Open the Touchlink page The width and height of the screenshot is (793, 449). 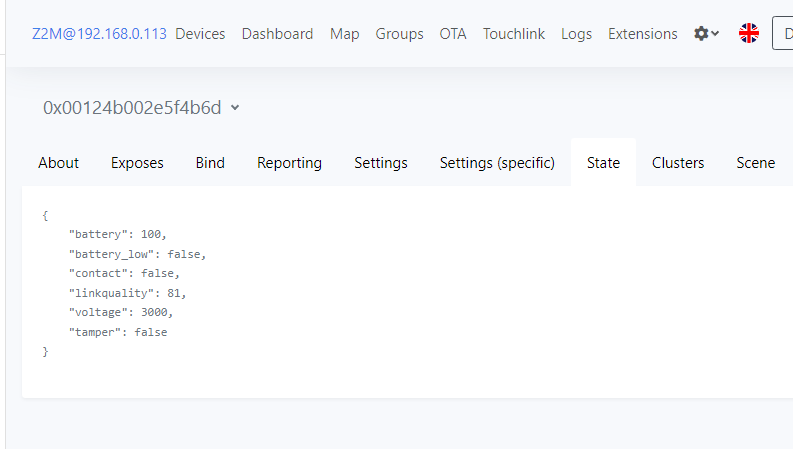tap(514, 34)
